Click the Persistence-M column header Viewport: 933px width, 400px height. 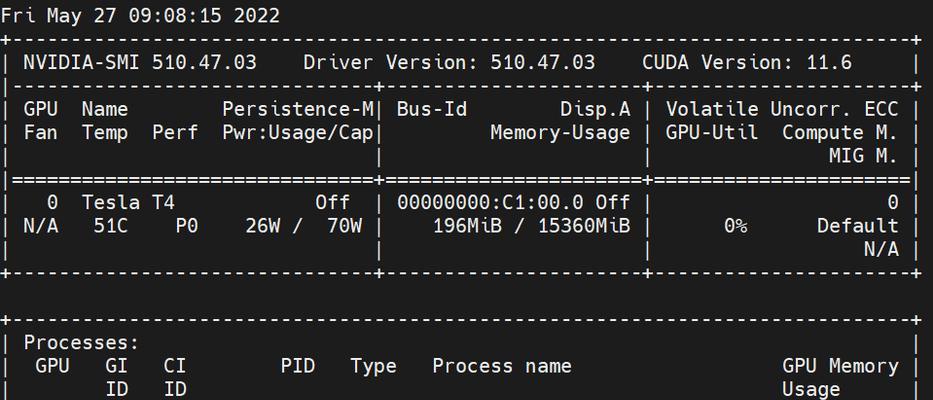(298, 109)
